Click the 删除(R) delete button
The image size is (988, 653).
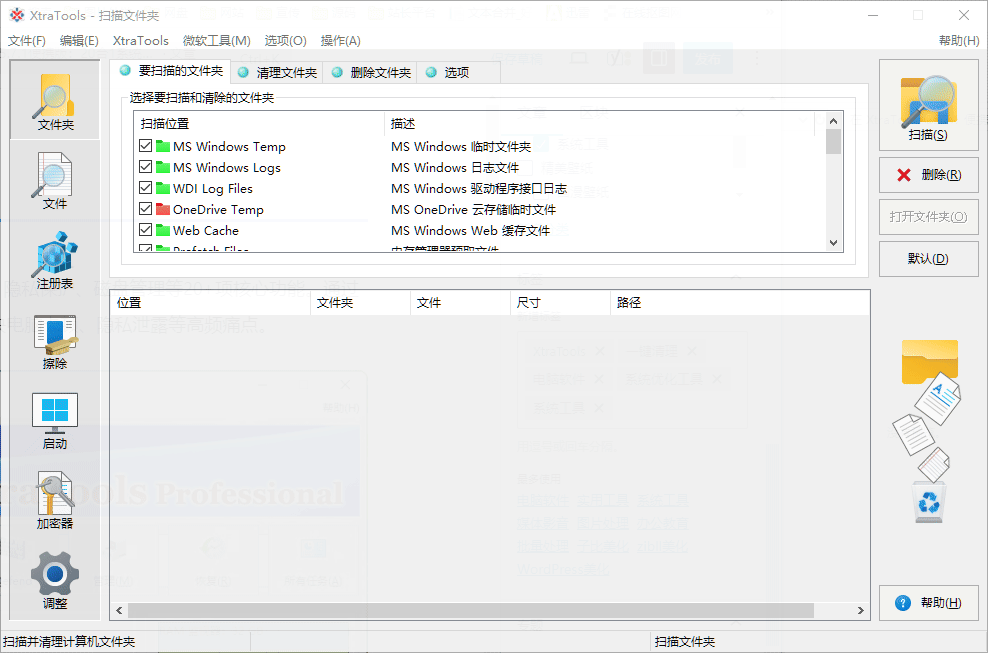[x=928, y=175]
